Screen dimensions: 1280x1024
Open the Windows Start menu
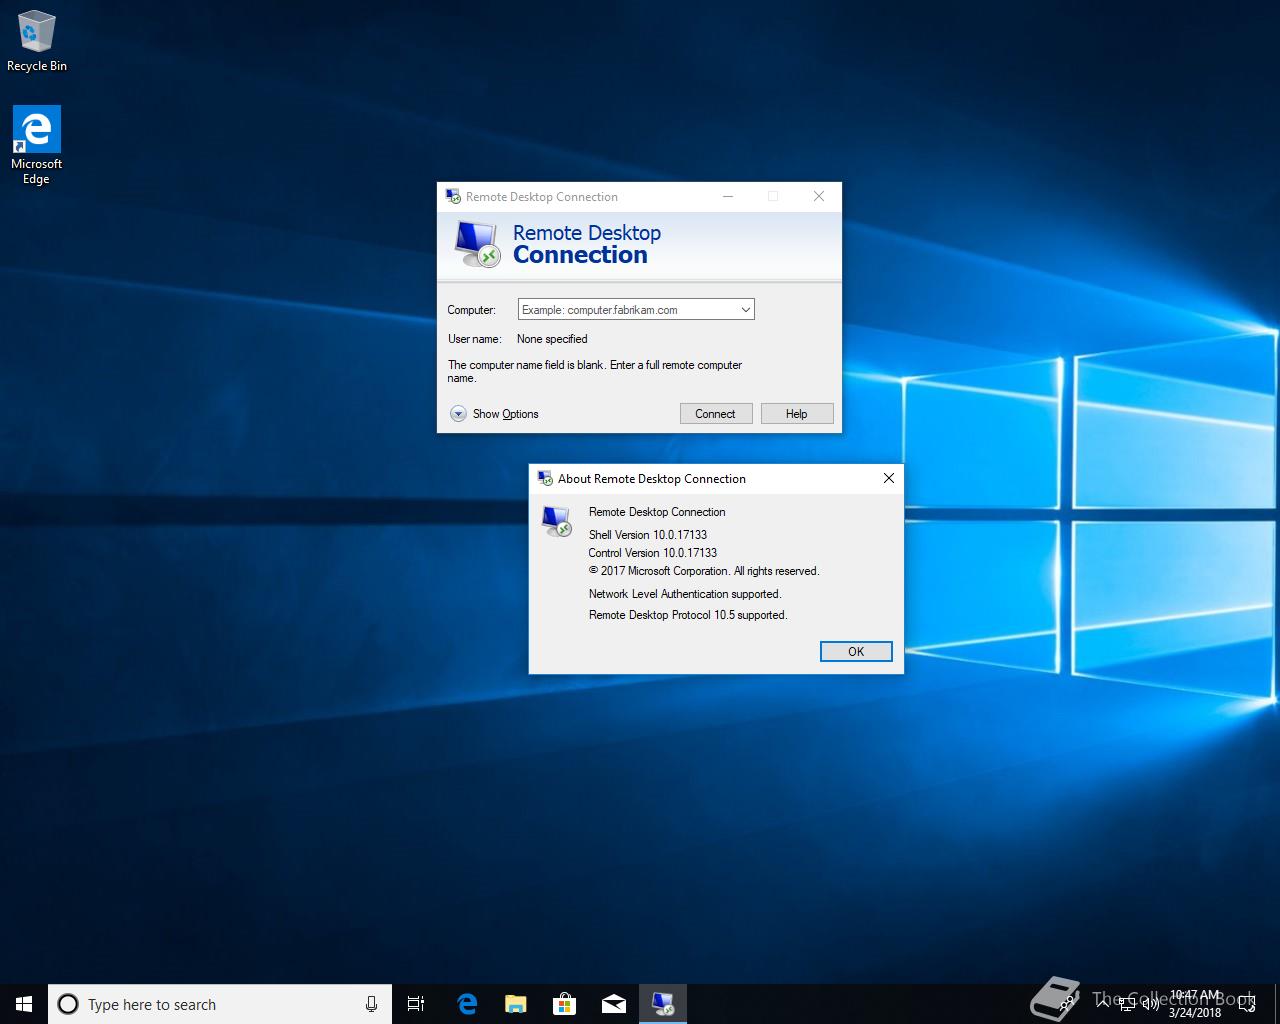pyautogui.click(x=24, y=1004)
